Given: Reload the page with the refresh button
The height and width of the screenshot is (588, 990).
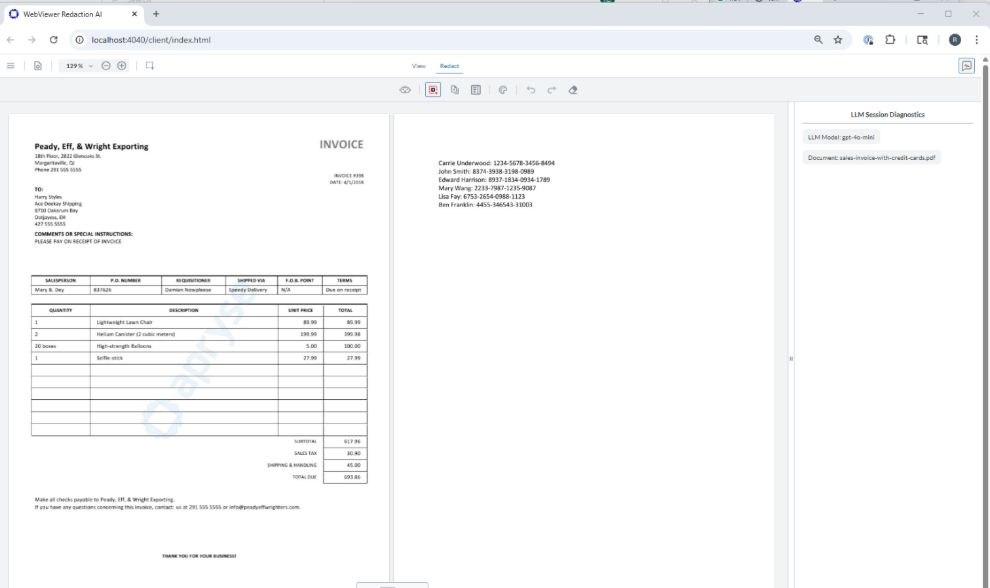Looking at the screenshot, I should point(54,40).
